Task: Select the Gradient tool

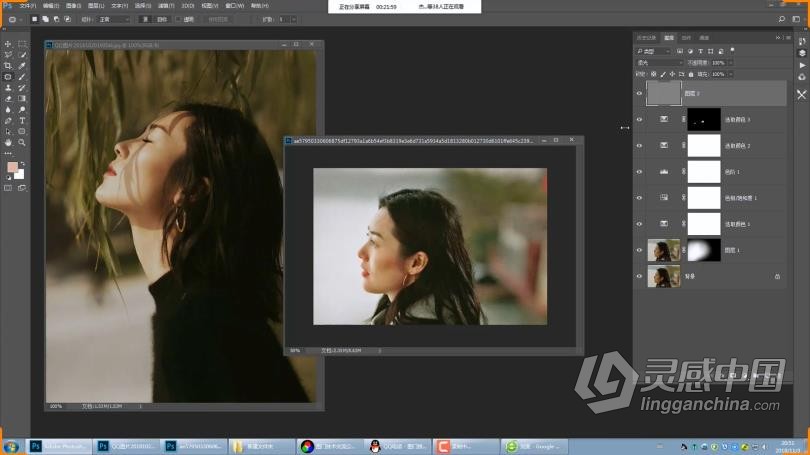Action: (22, 99)
